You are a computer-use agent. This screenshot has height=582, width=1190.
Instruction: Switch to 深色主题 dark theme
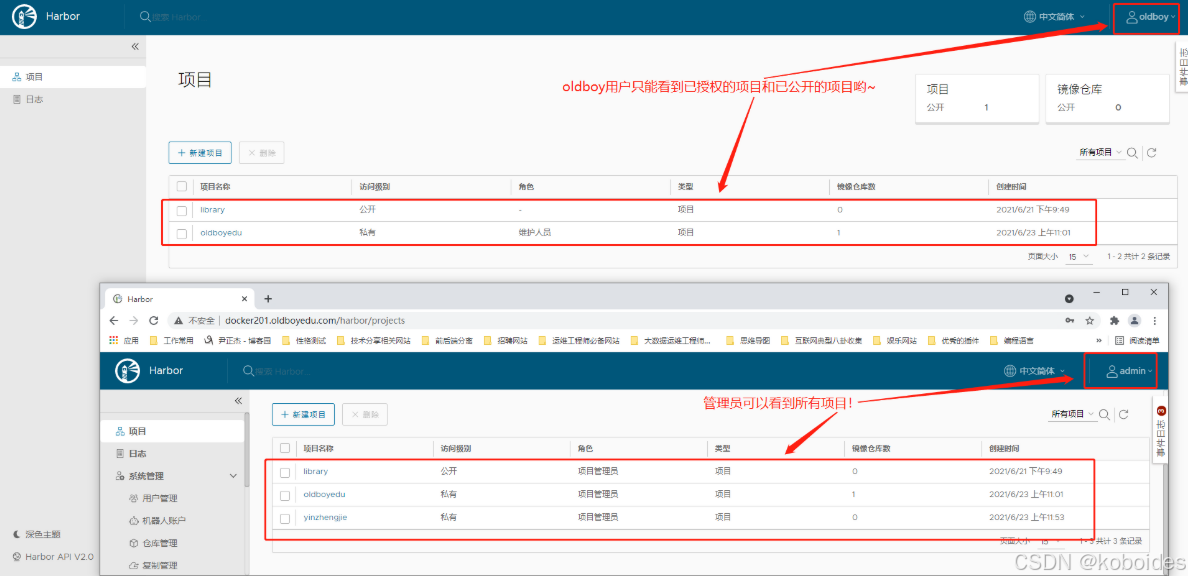(x=36, y=534)
